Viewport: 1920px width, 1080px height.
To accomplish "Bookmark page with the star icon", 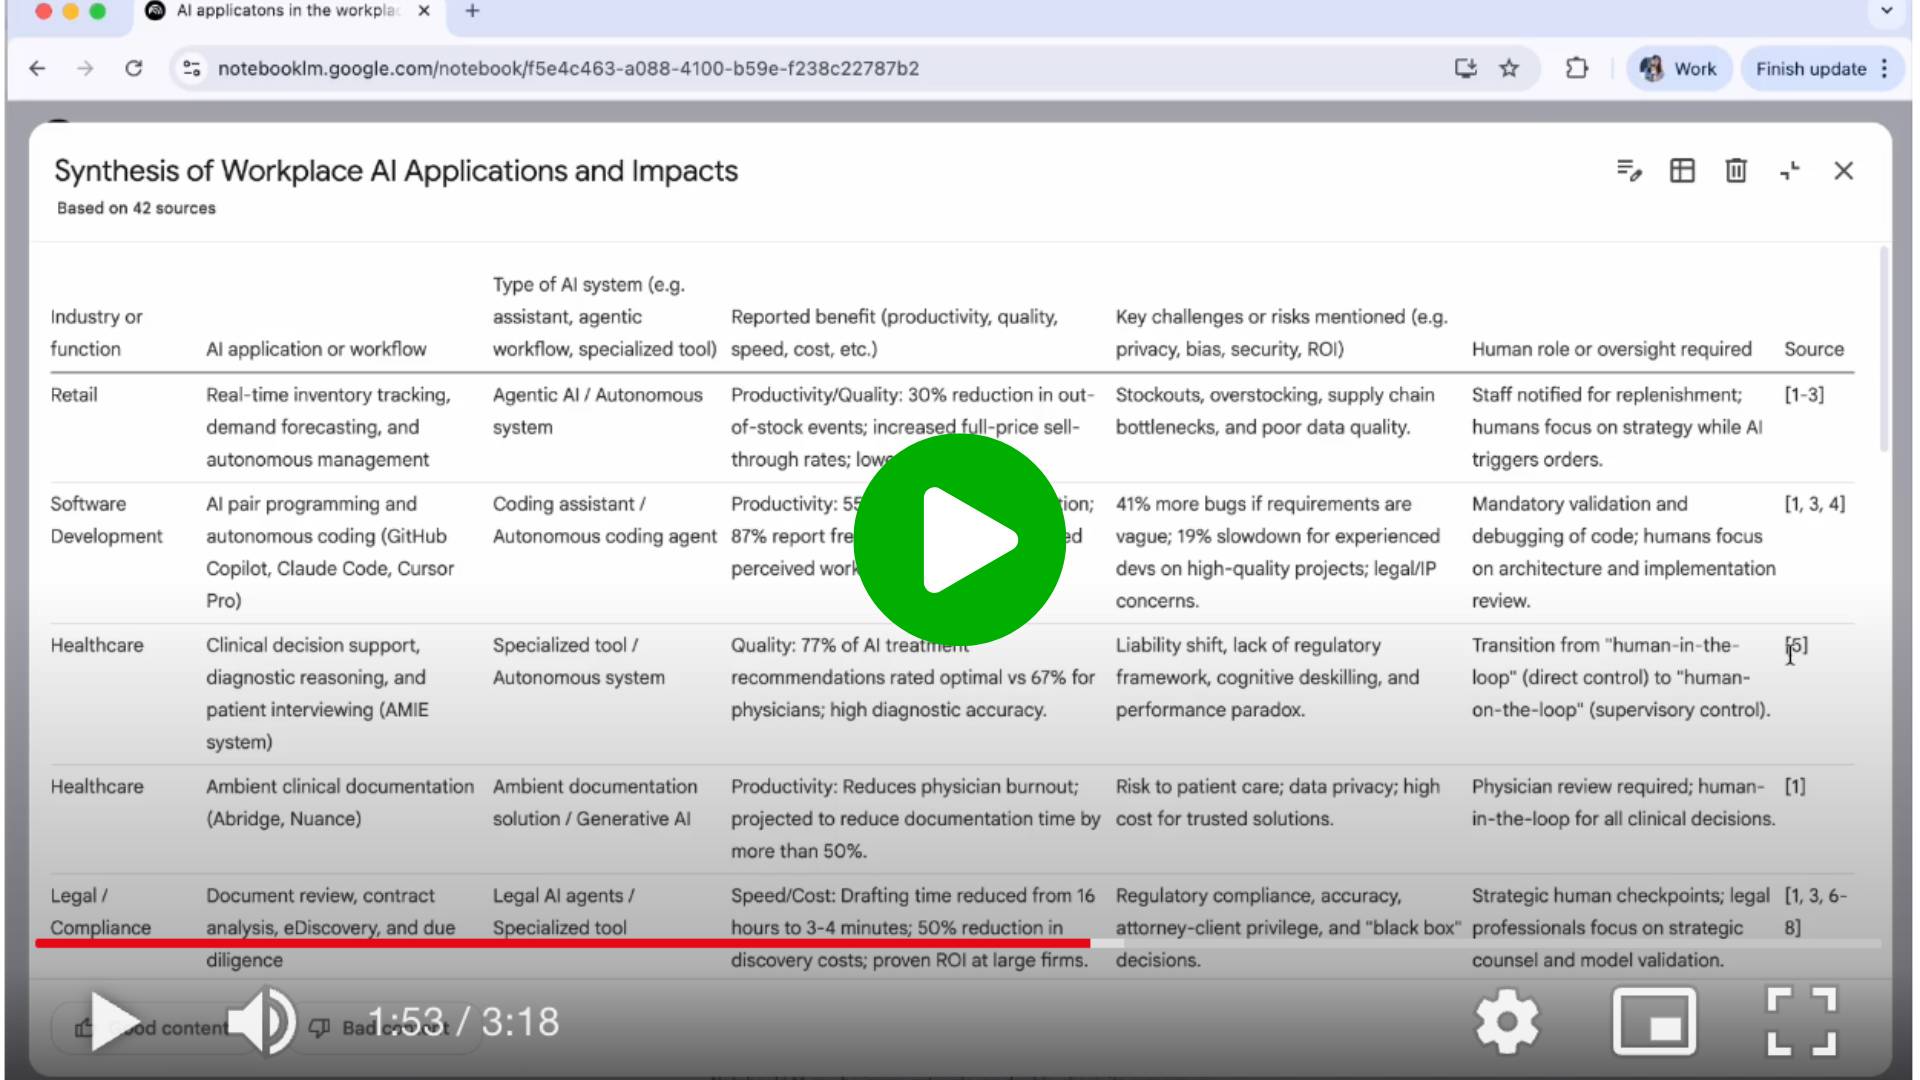I will (1509, 69).
